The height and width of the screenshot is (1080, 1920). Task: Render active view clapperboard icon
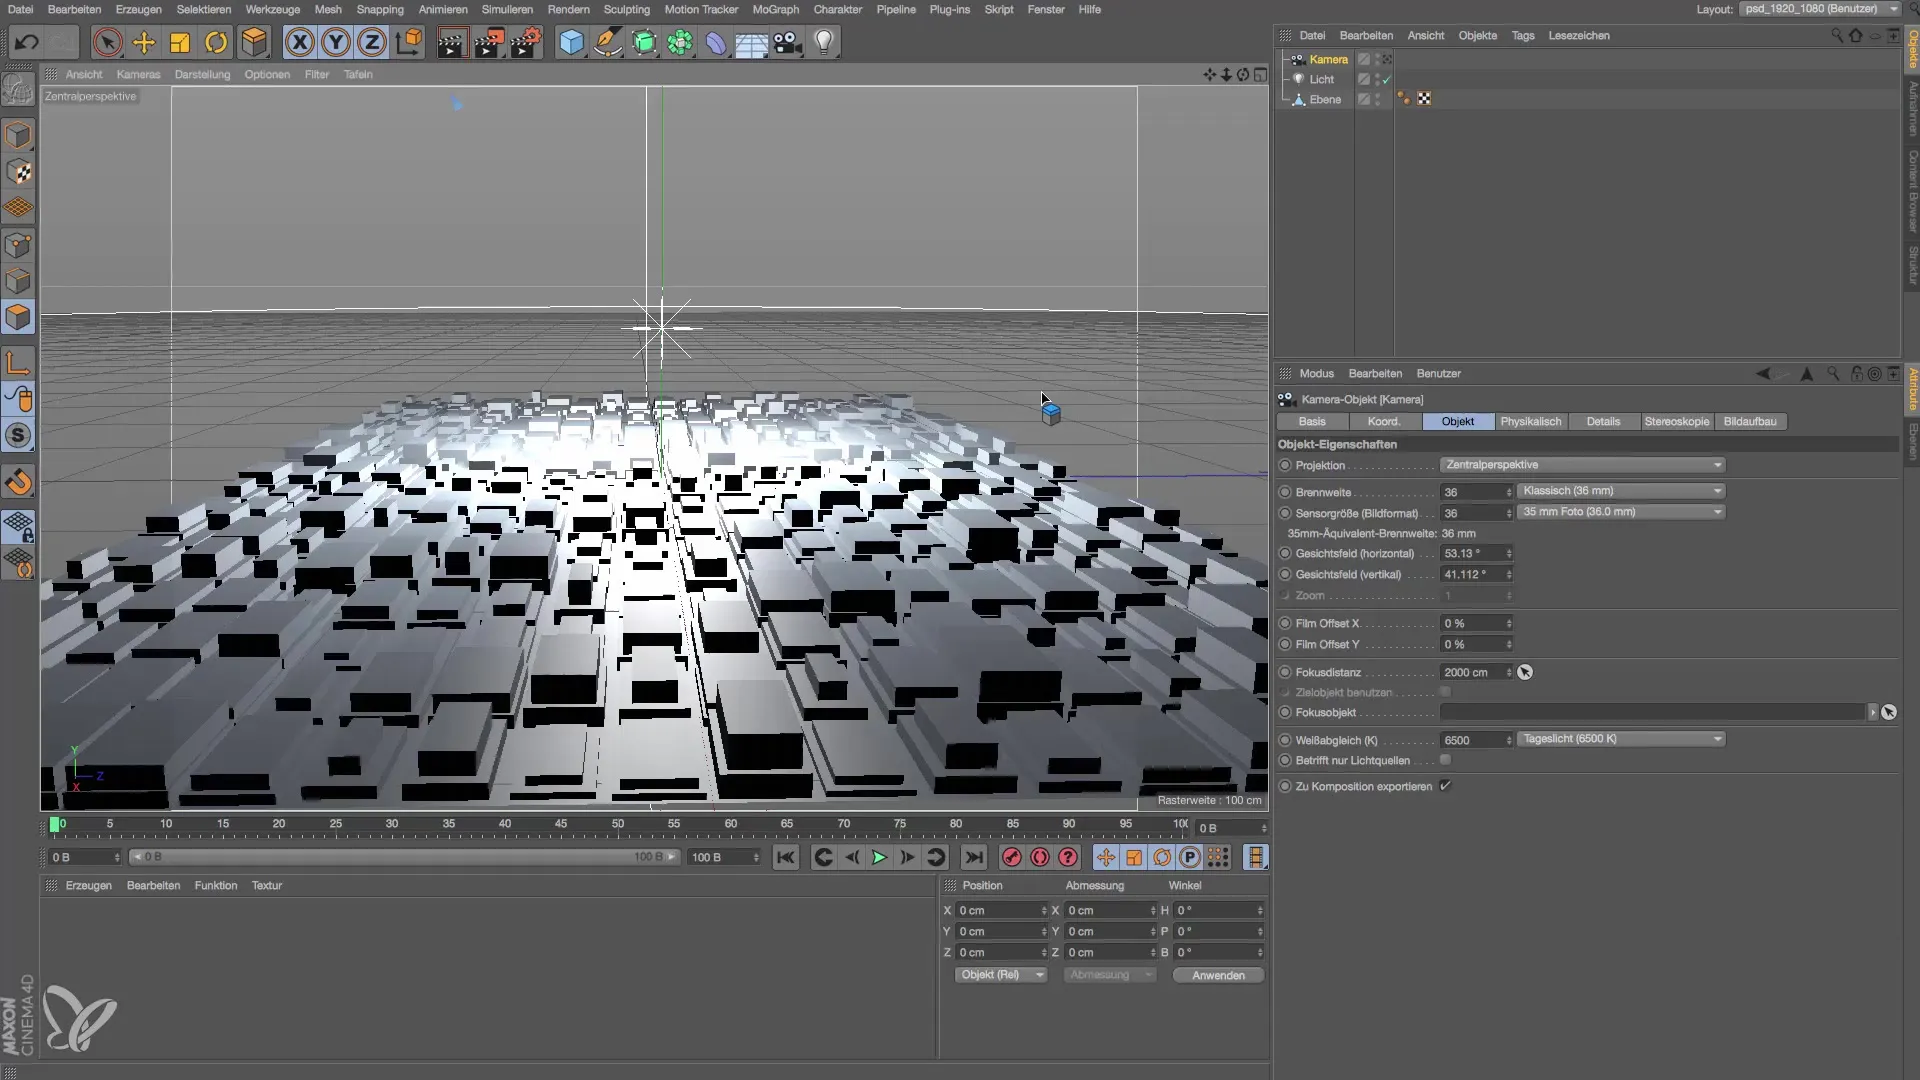coord(452,42)
